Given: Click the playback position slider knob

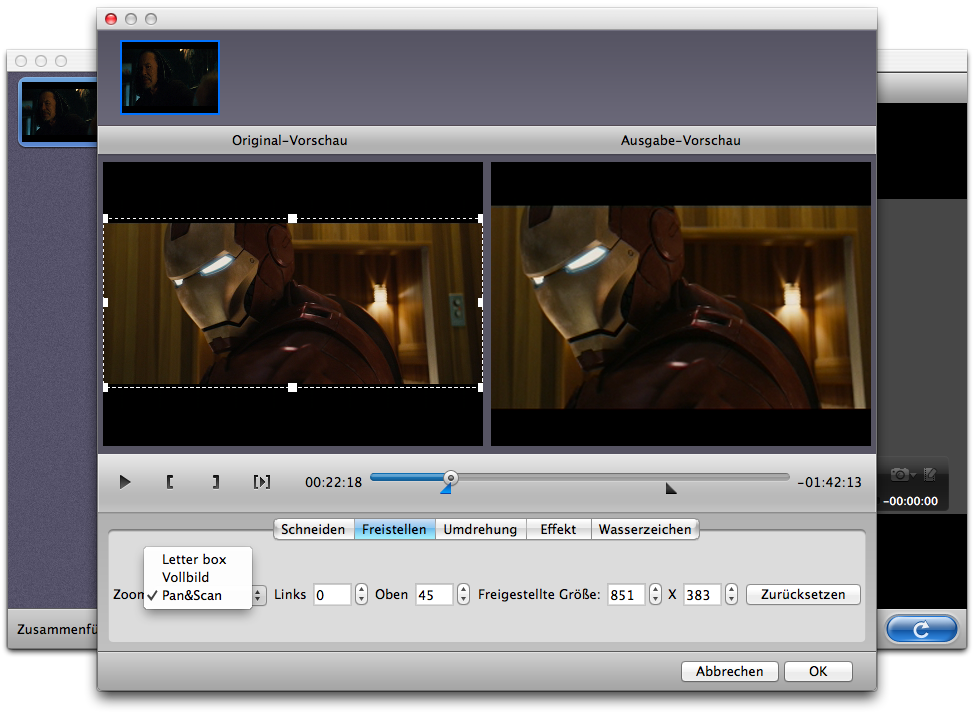Looking at the screenshot, I should pyautogui.click(x=451, y=478).
